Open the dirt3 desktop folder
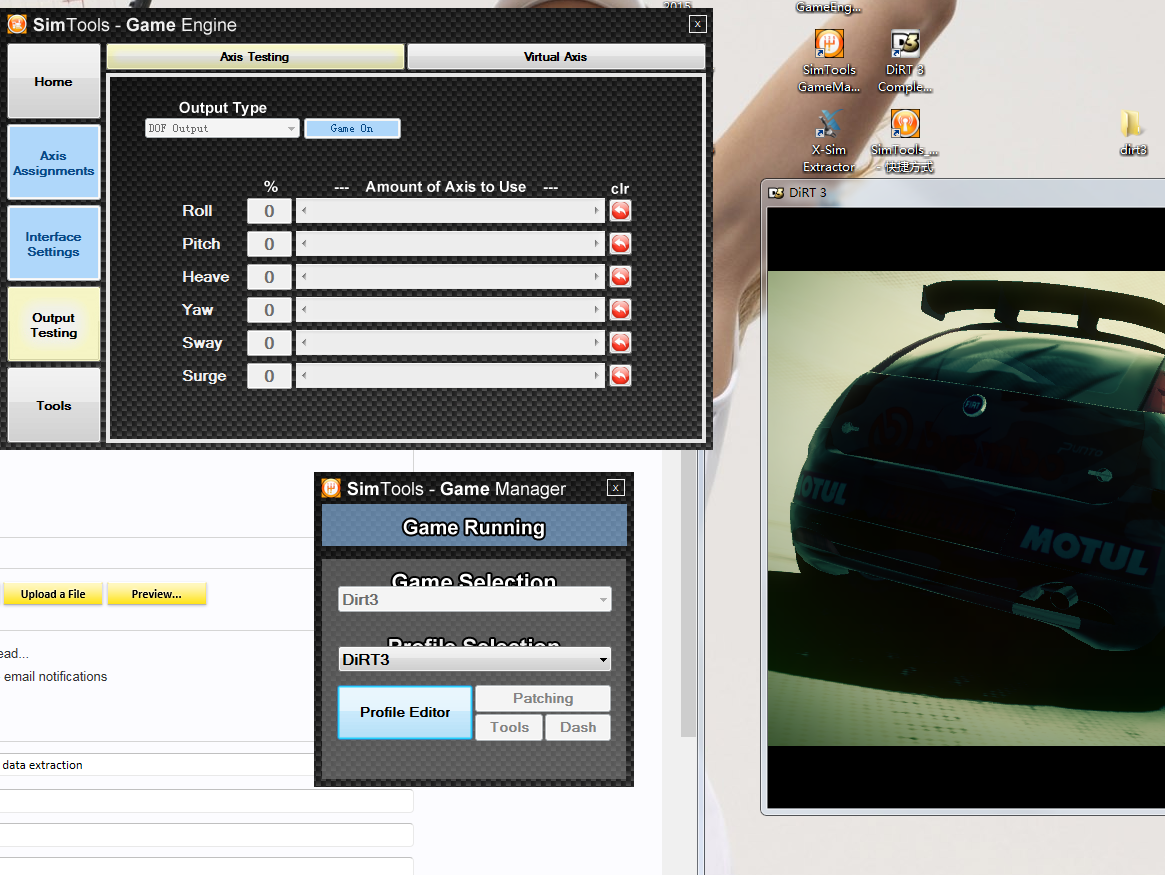 1132,134
